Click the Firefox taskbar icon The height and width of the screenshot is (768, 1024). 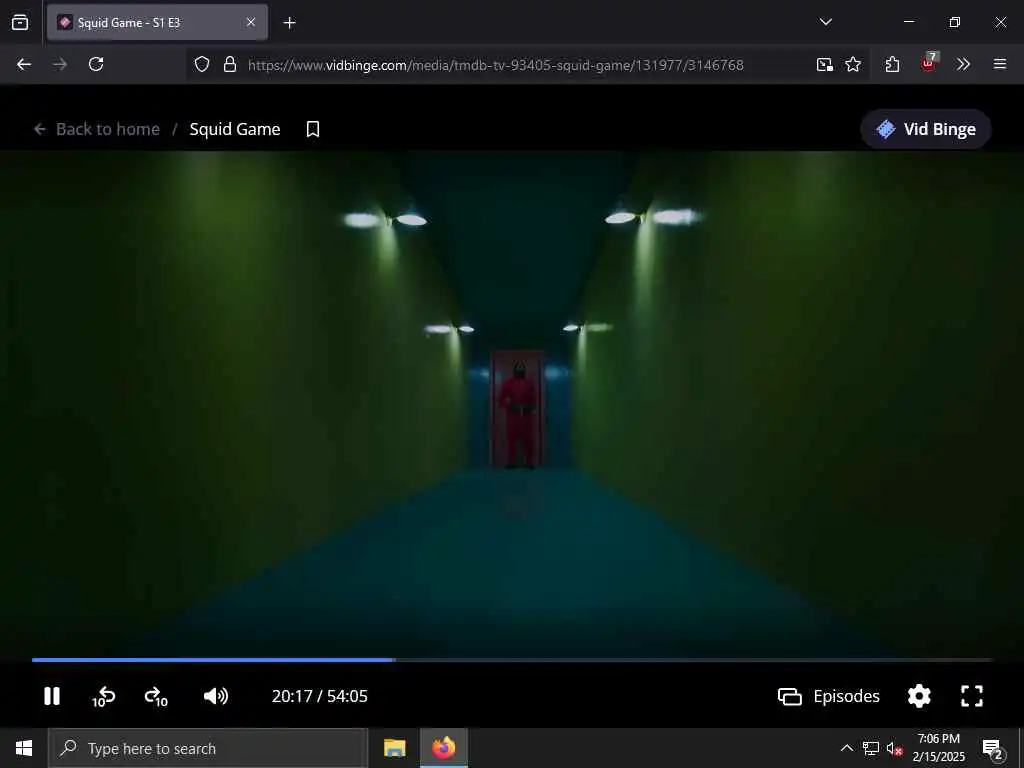443,748
